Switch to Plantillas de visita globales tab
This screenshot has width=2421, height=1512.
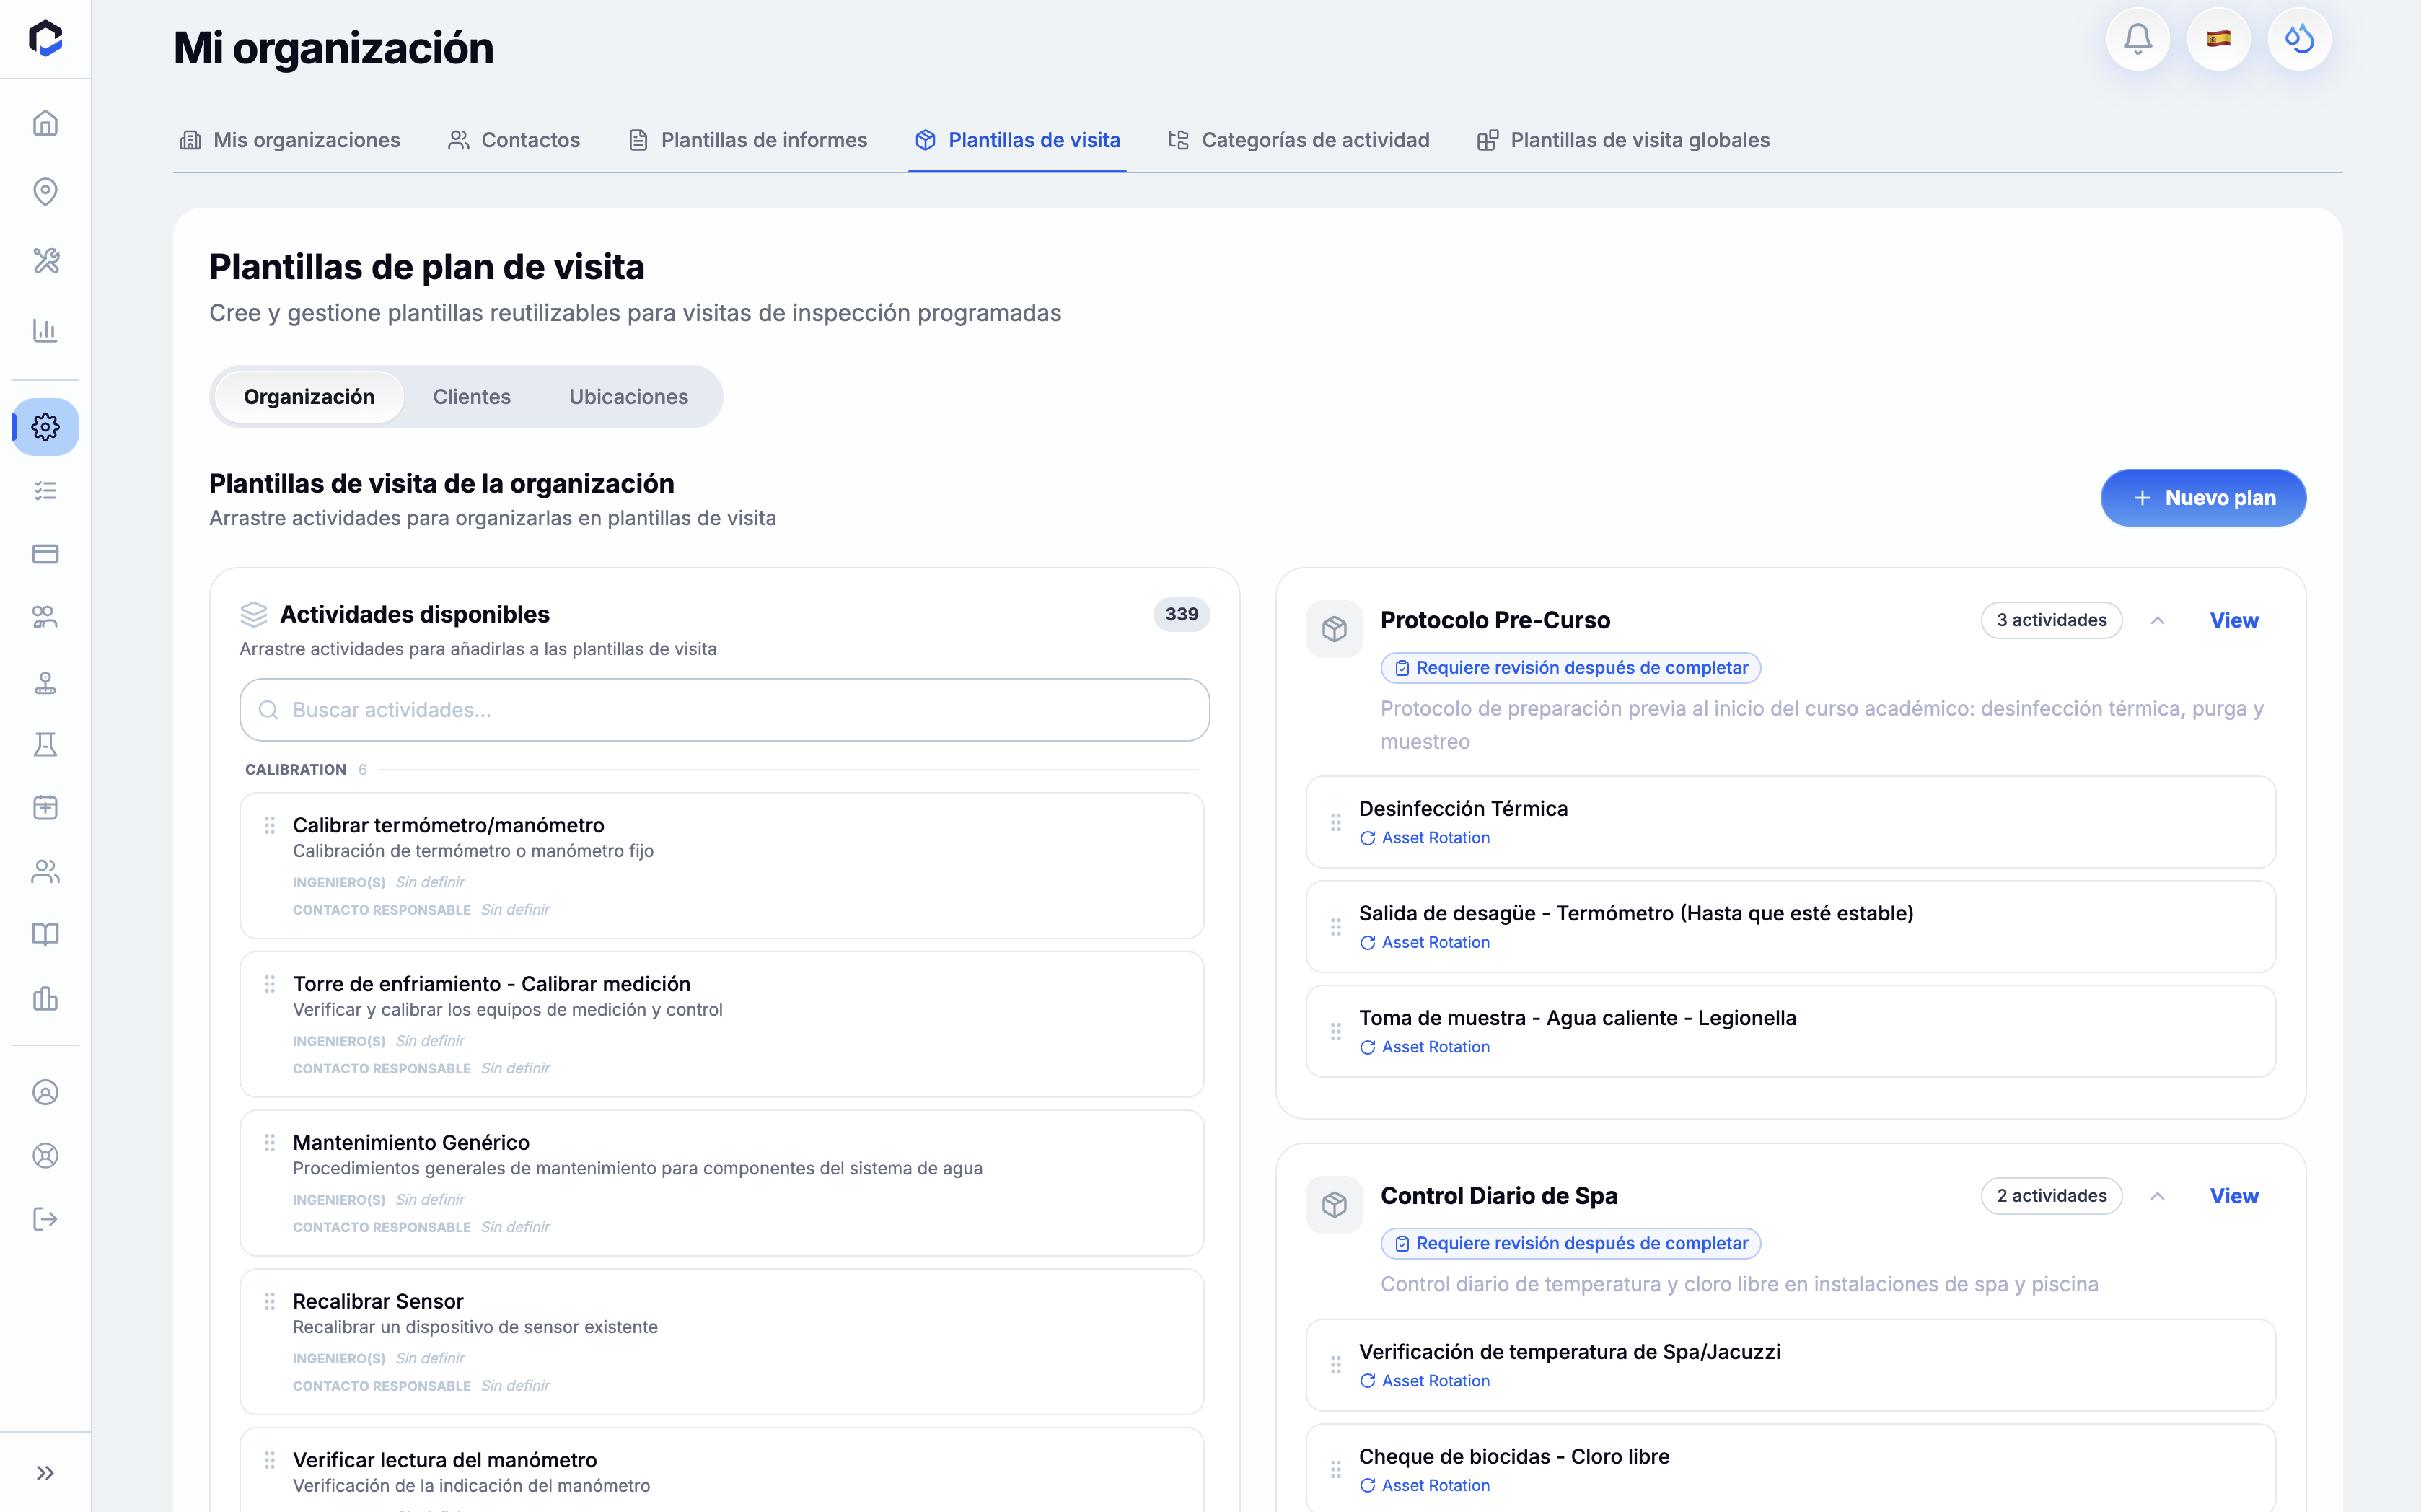1624,140
